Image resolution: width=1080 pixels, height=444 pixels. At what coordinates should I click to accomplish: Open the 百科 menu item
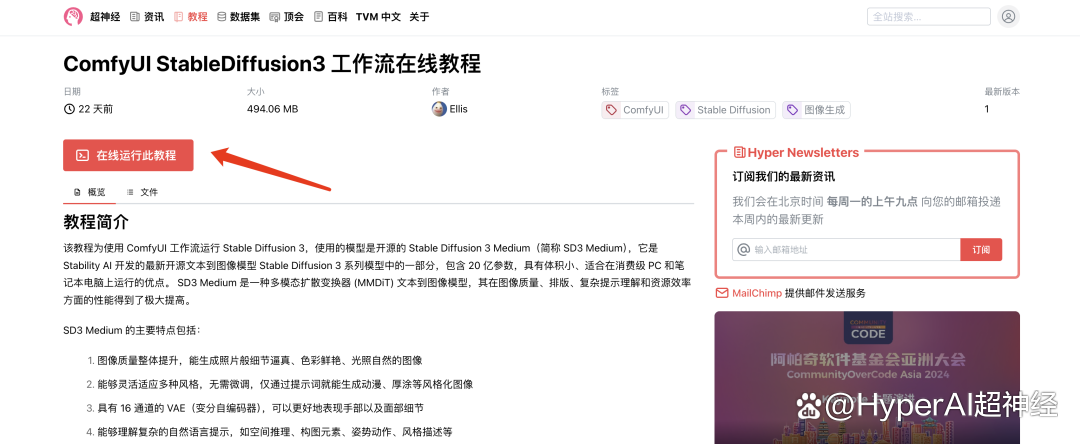(x=331, y=17)
